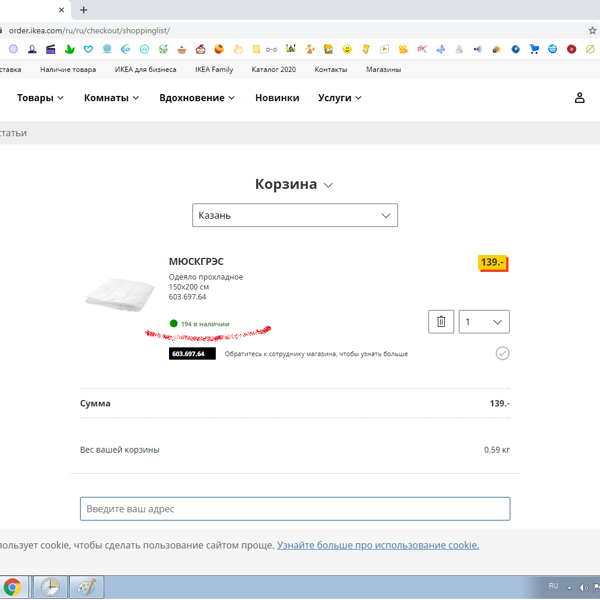
Task: Open the blue shopping cart bookmark
Action: click(534, 49)
